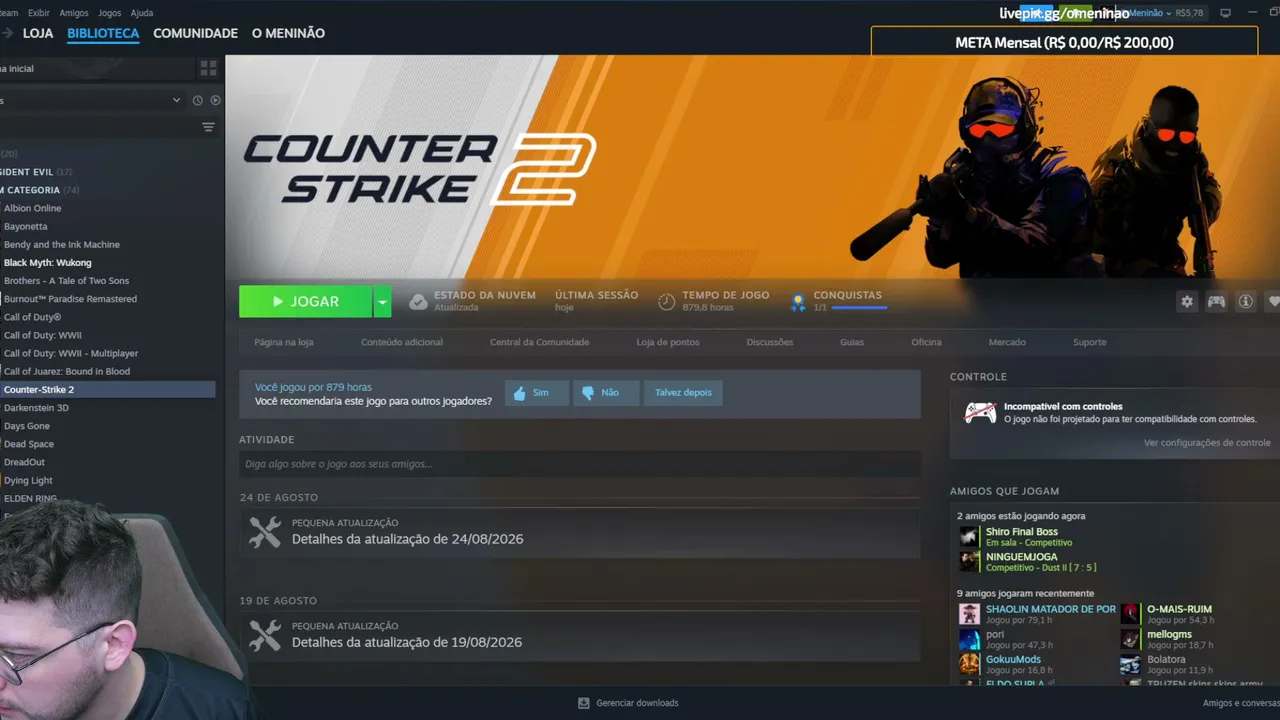Open Big Picture mode monitor icon

click(1225, 13)
